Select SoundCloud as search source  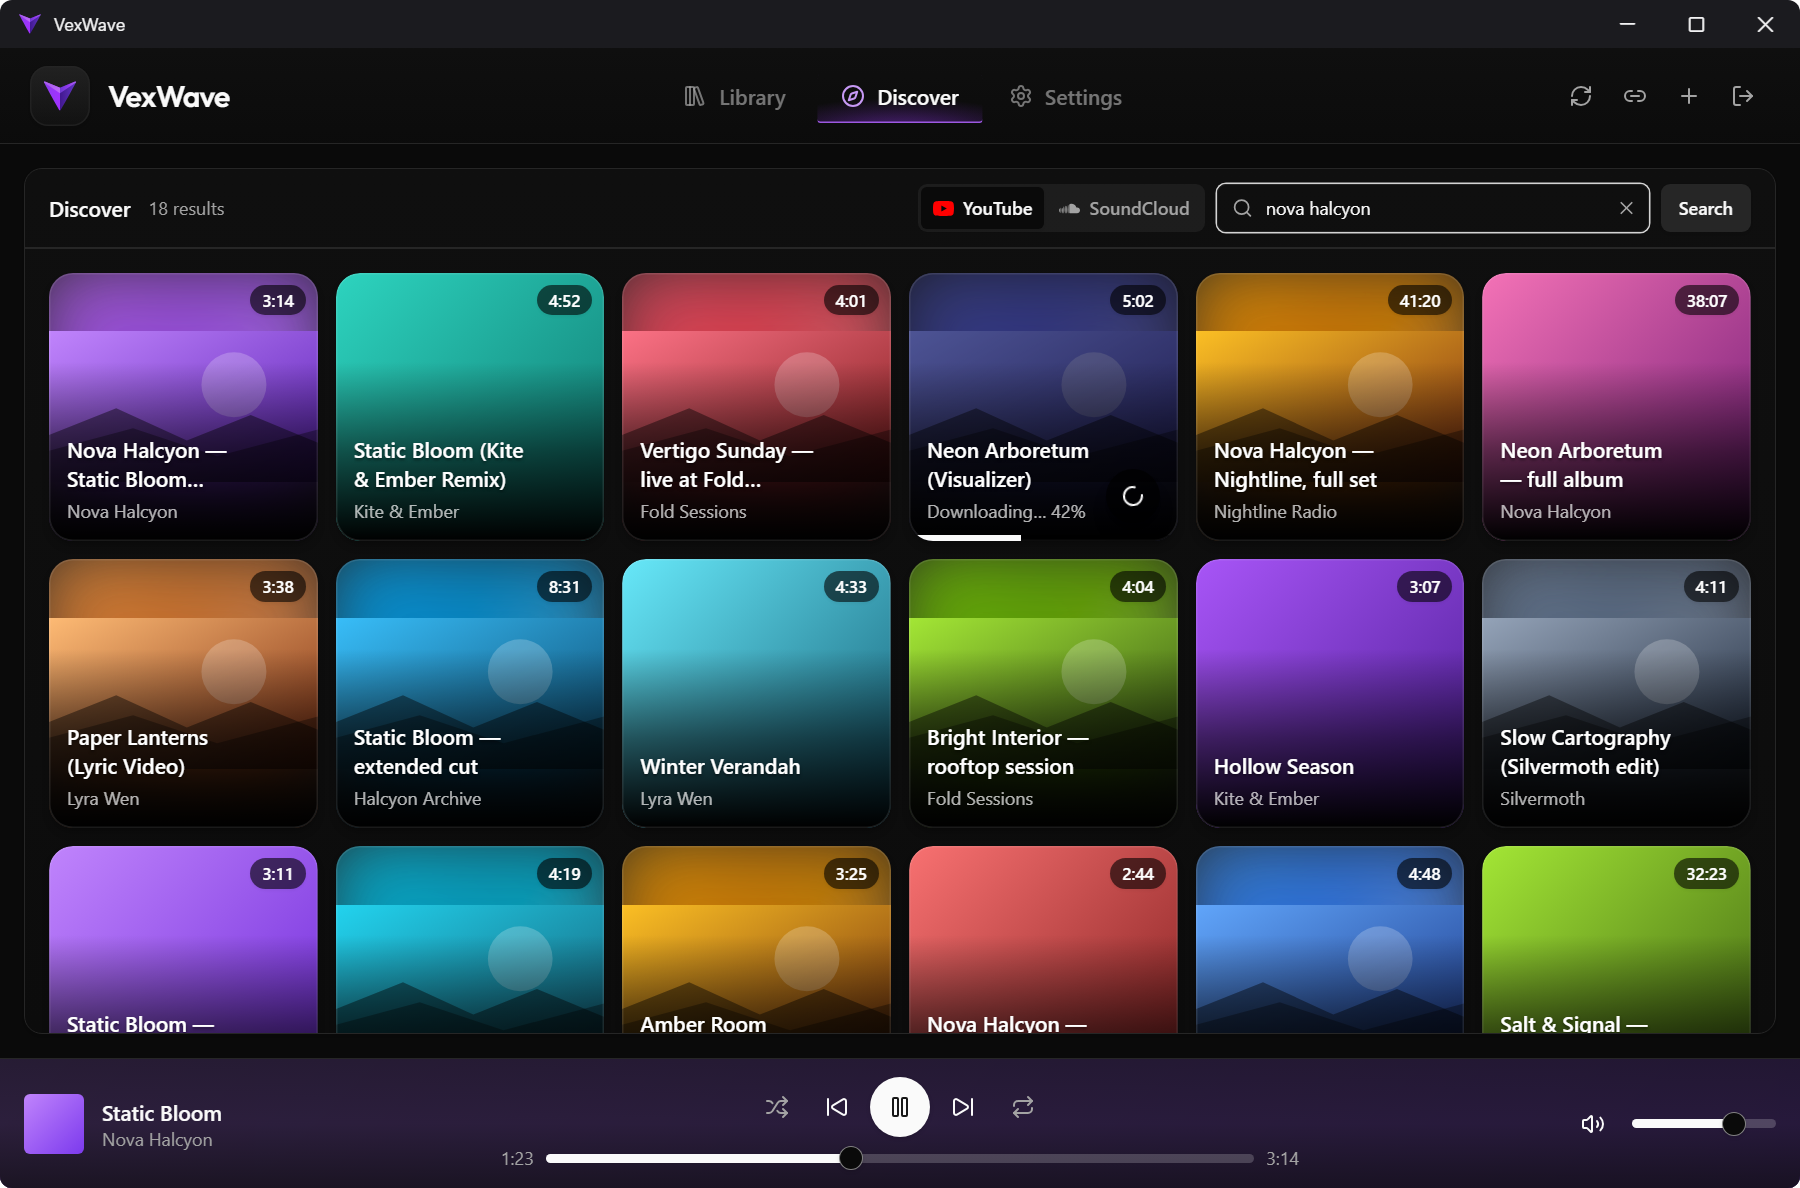tap(1124, 208)
